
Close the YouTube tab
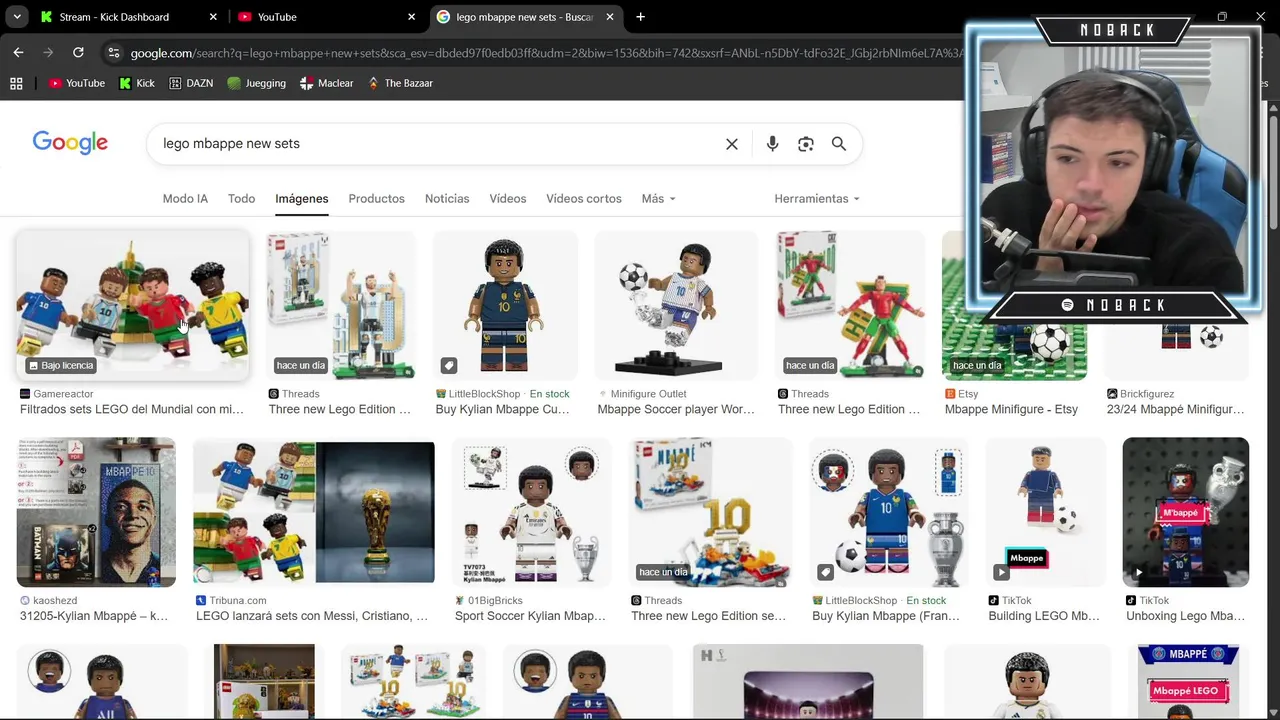point(411,17)
